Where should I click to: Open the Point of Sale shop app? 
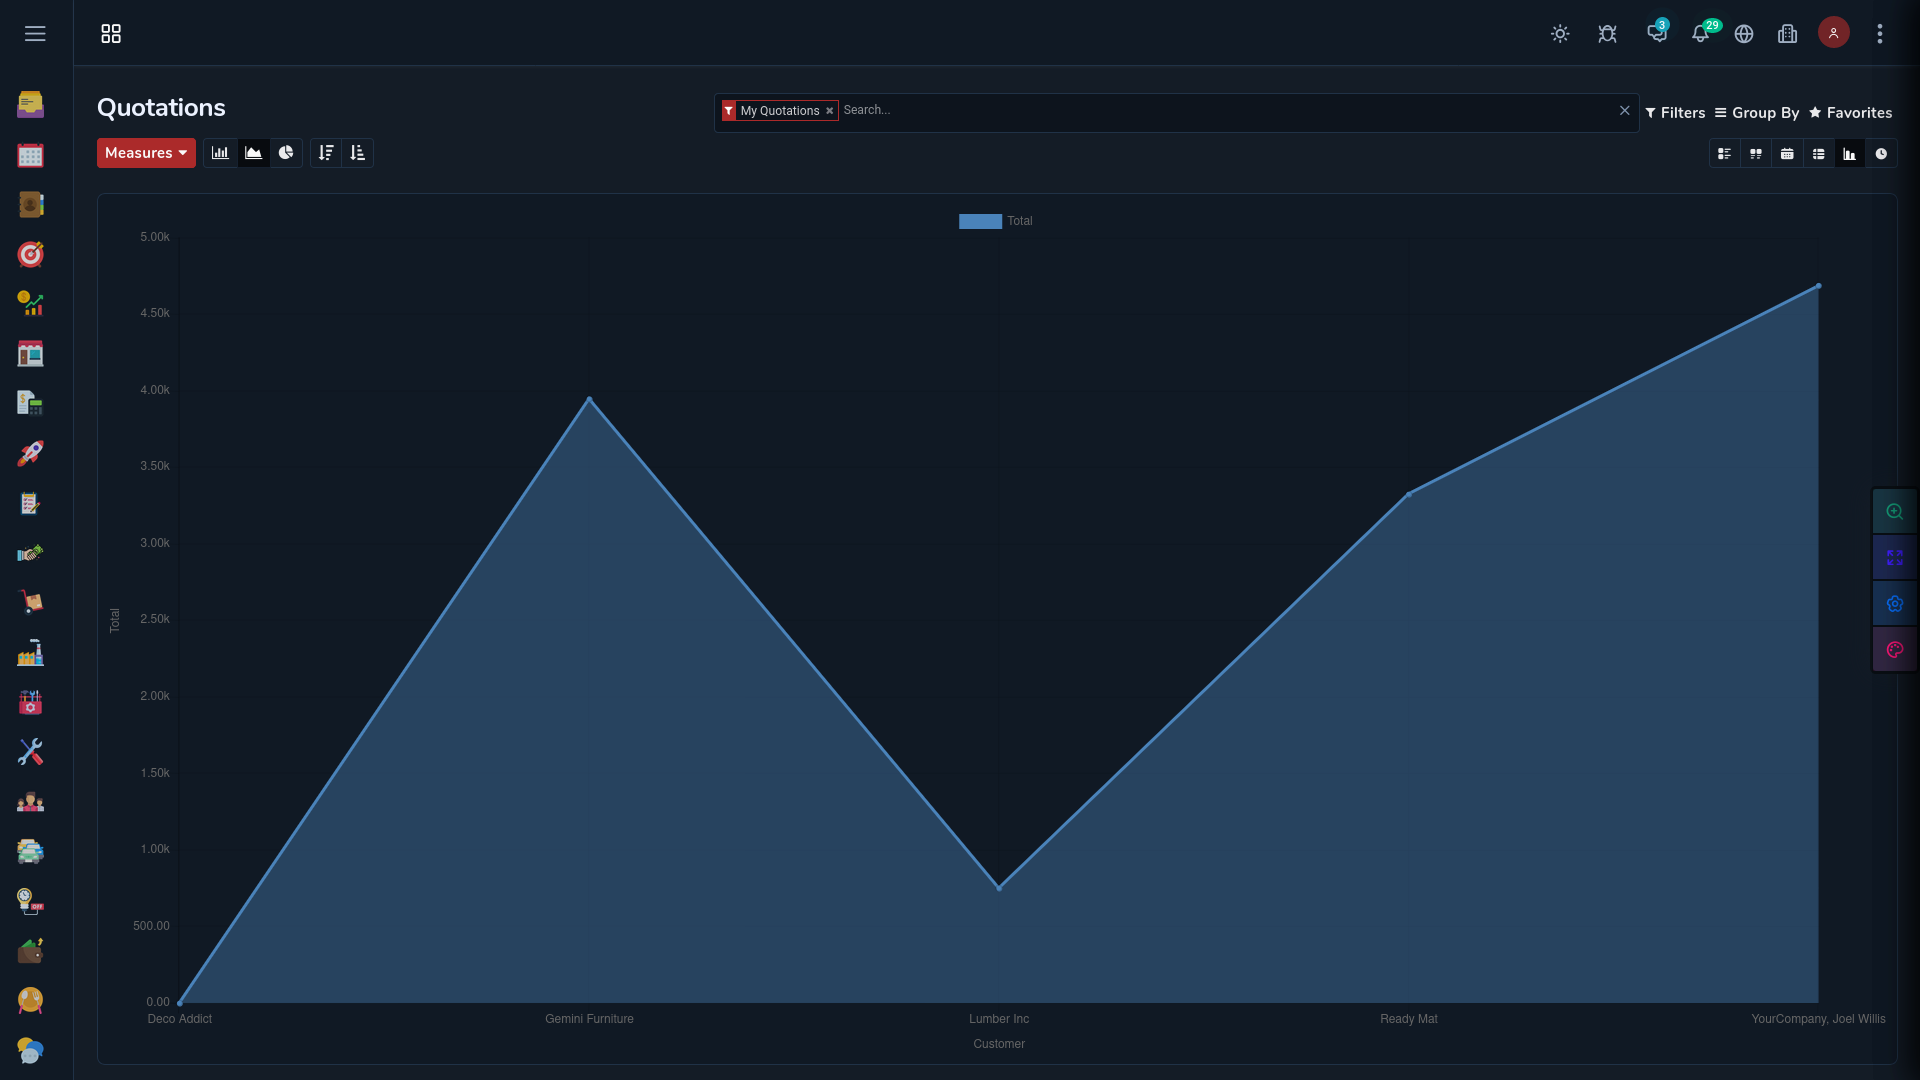click(x=30, y=354)
